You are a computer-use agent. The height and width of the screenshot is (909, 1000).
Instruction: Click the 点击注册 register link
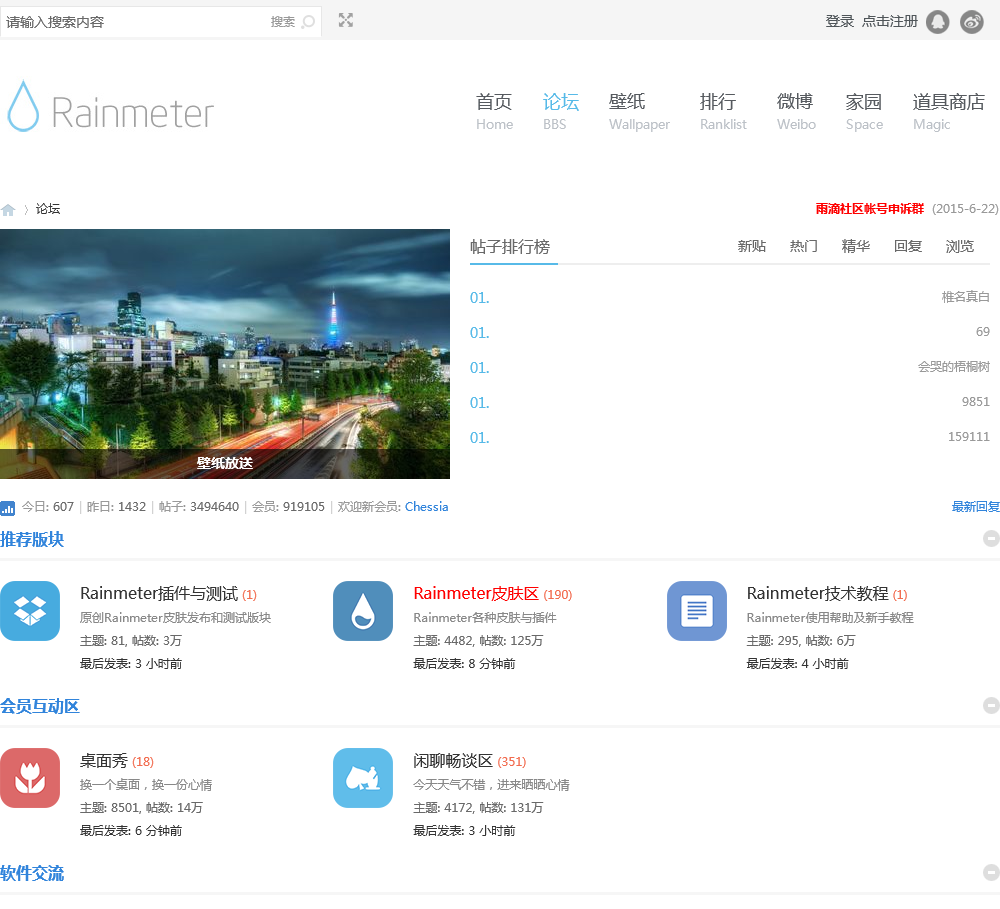889,22
